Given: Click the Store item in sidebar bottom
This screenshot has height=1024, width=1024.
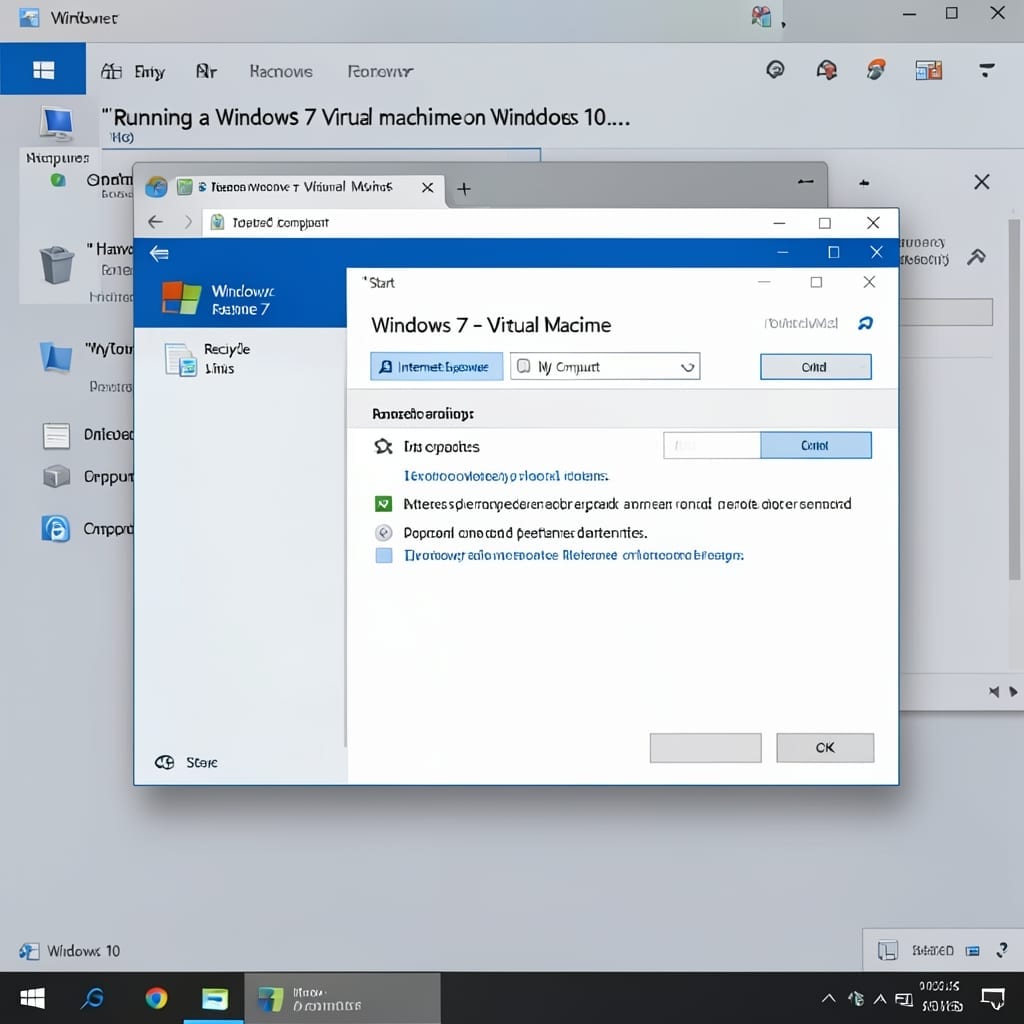Looking at the screenshot, I should 186,762.
